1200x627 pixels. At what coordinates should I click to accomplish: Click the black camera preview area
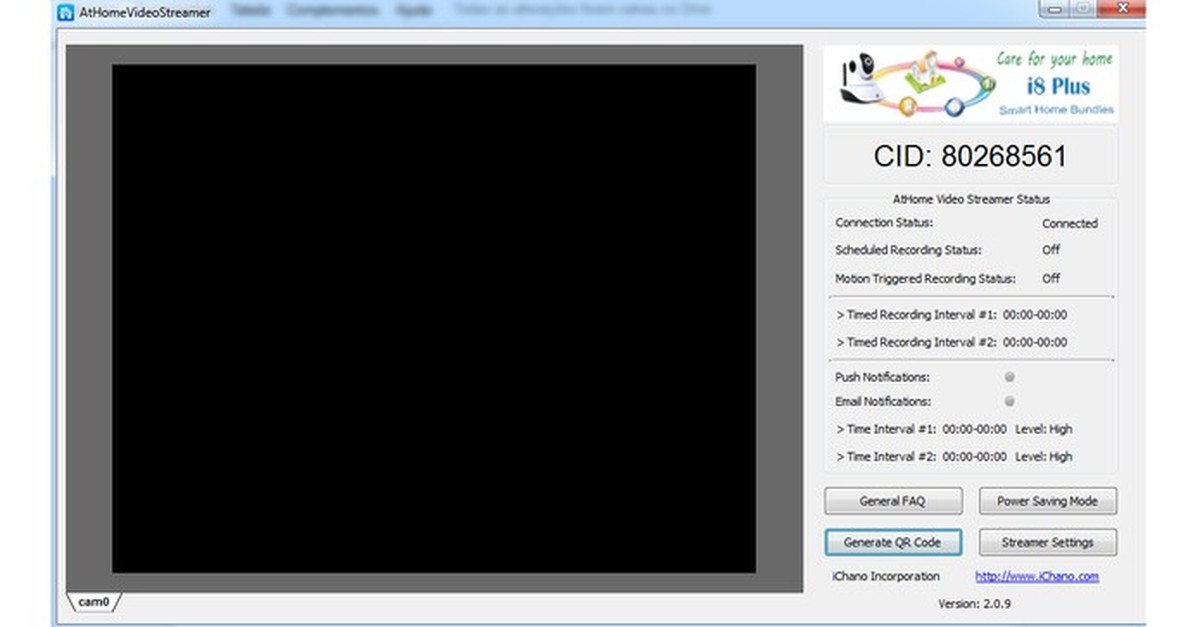[433, 318]
